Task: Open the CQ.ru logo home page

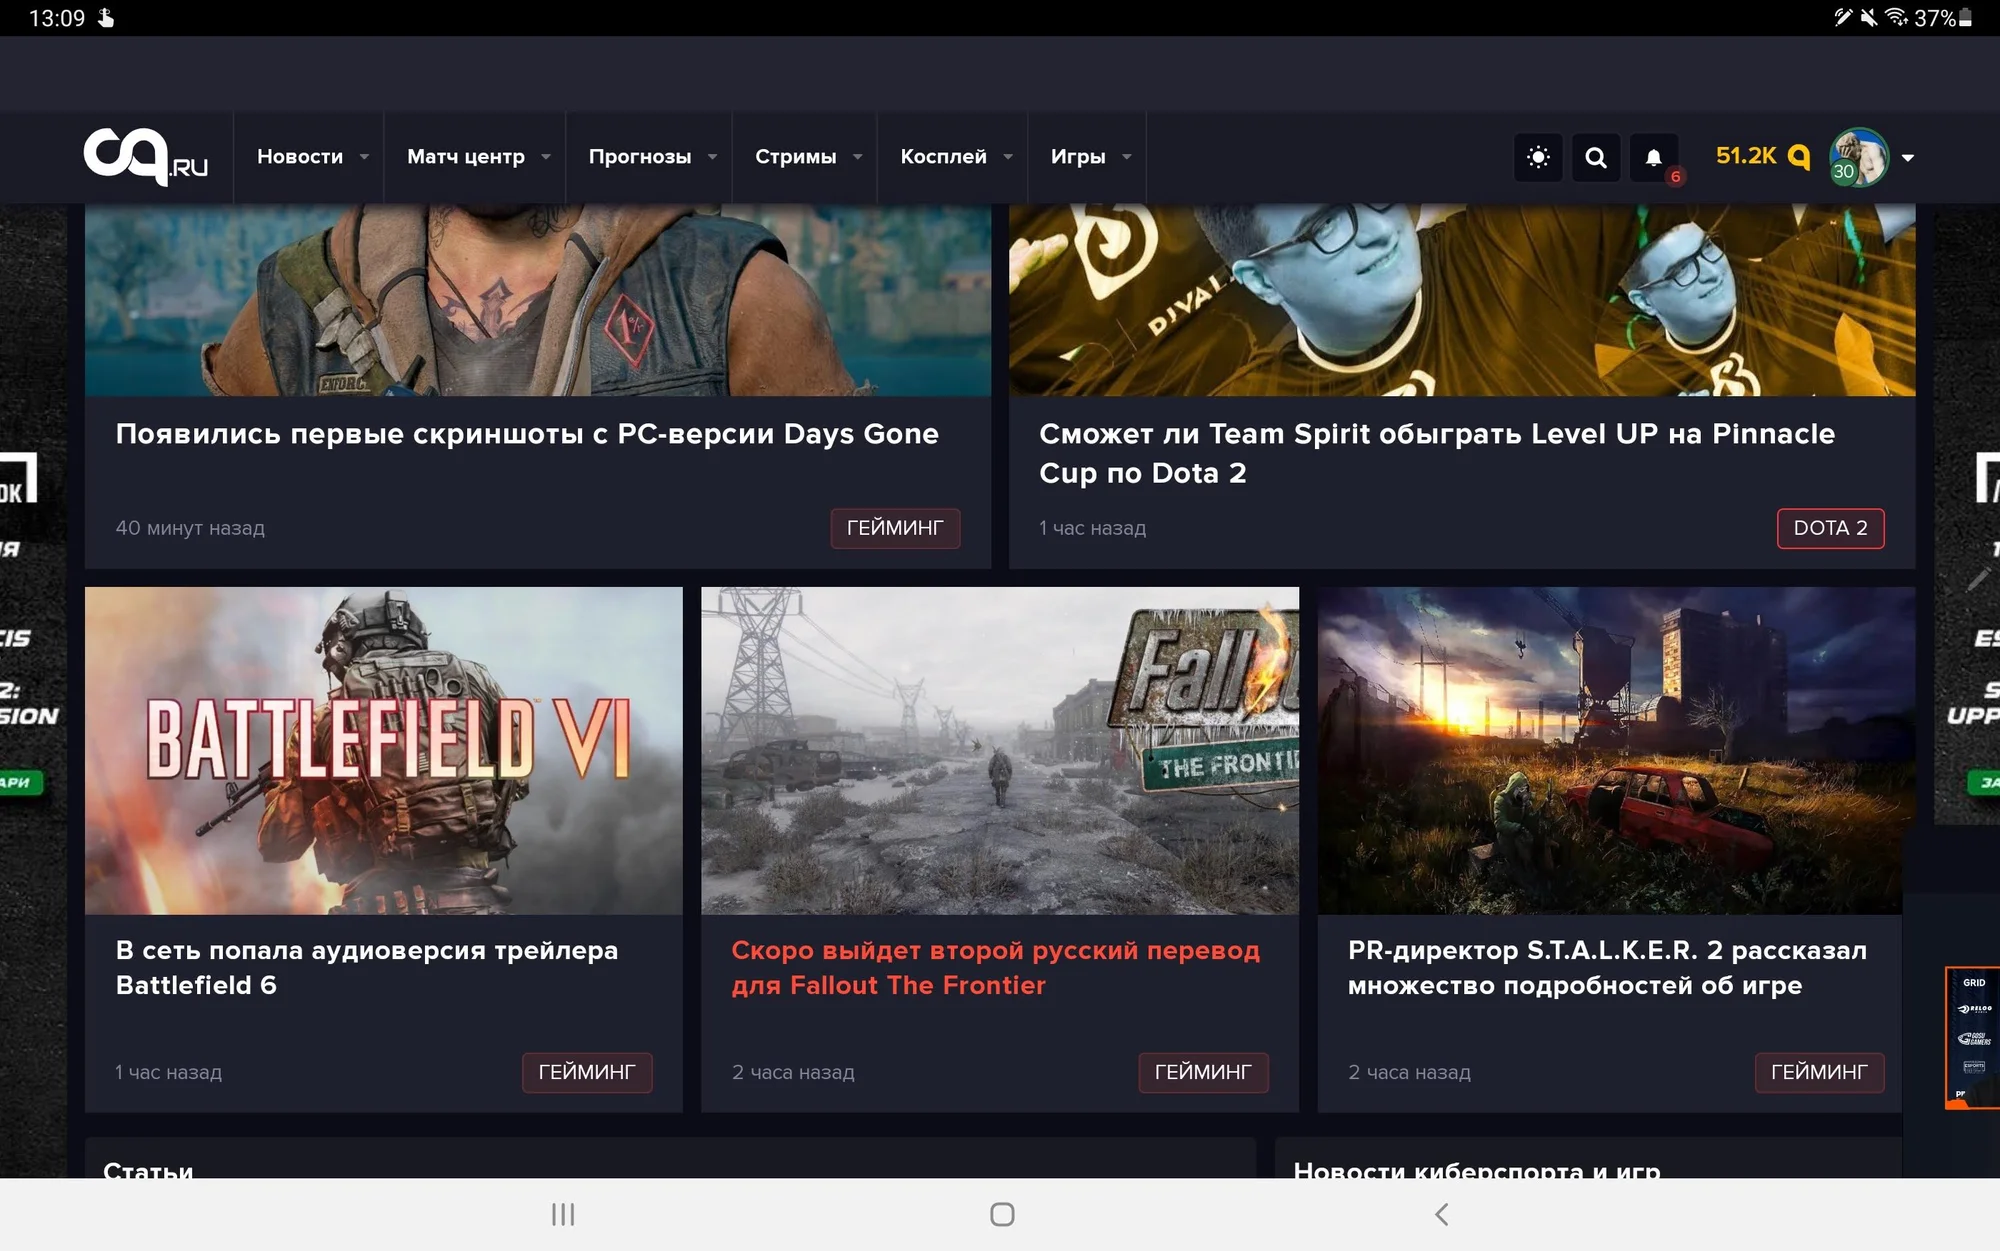Action: click(x=146, y=156)
